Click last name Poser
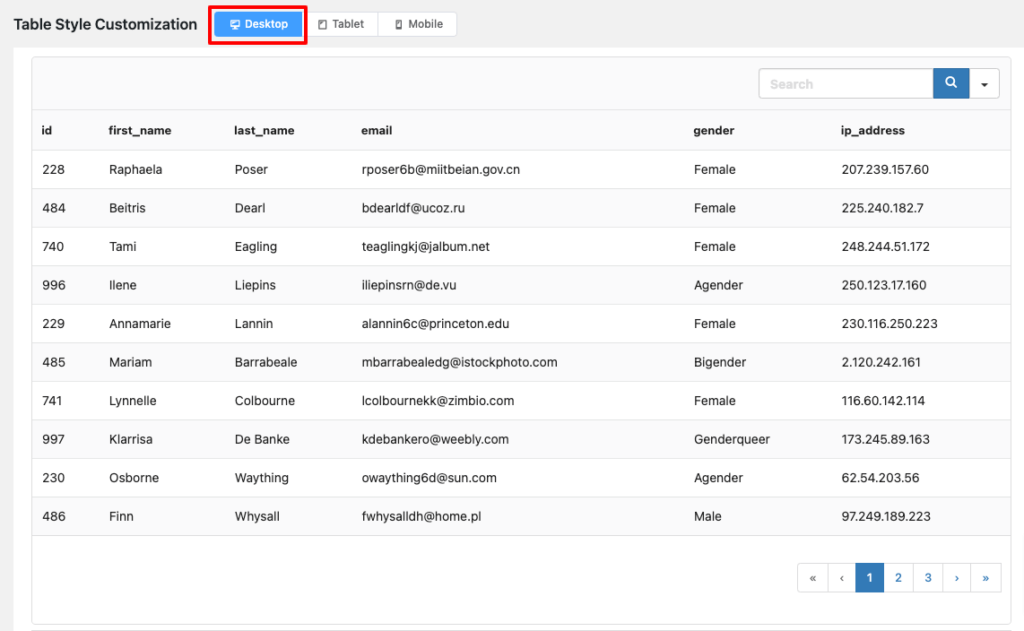 click(251, 169)
